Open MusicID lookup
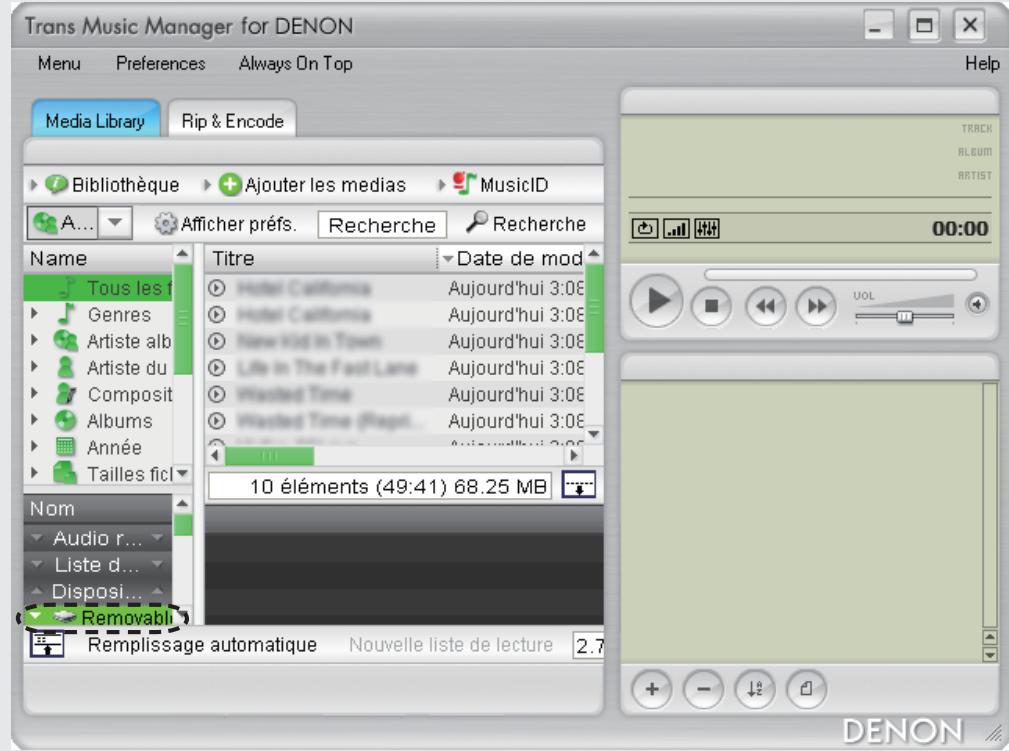This screenshot has height=751, width=1009. (x=501, y=185)
